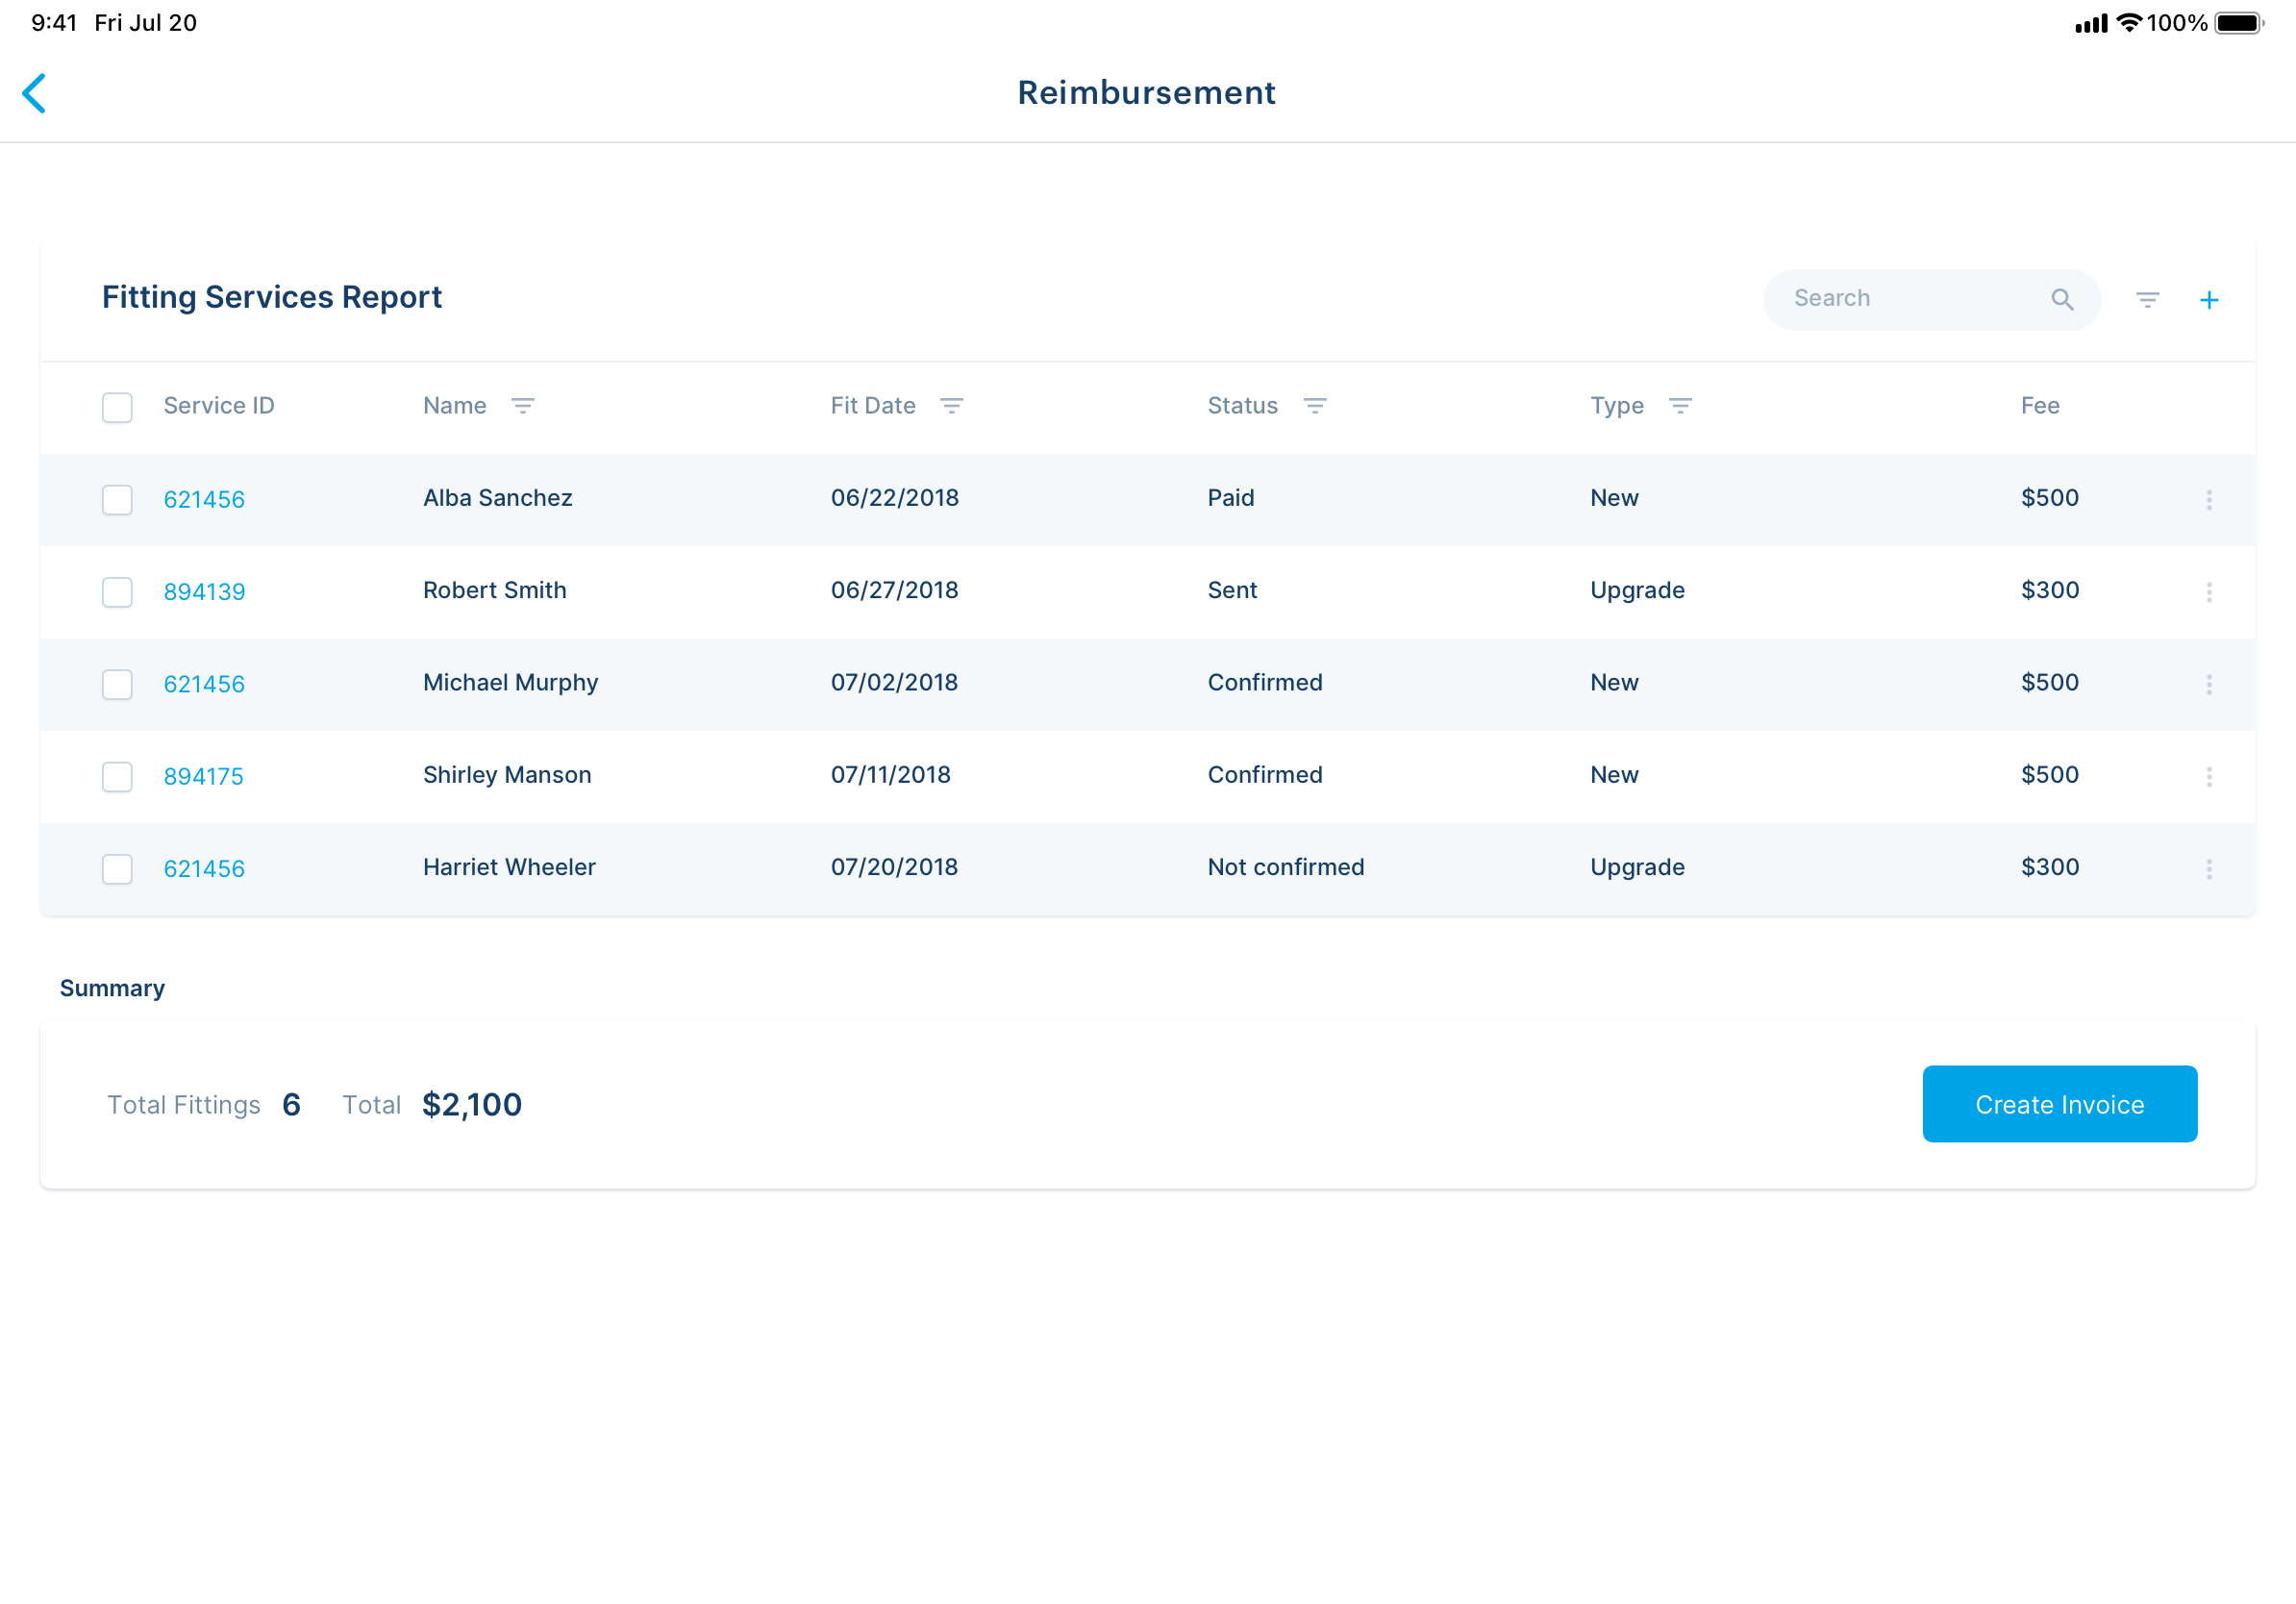
Task: Click fit date 06/27/2018
Action: tap(894, 590)
